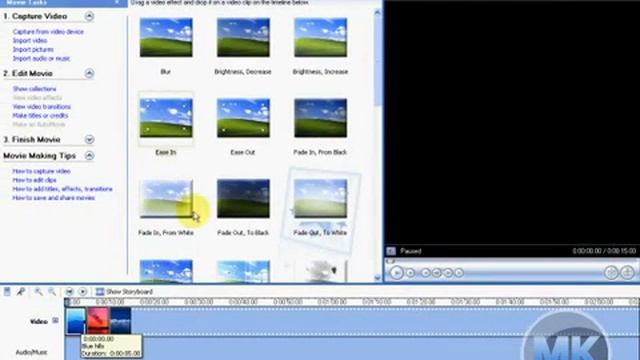640x360 pixels.
Task: Step to previous frame in preview
Action: click(x=437, y=273)
